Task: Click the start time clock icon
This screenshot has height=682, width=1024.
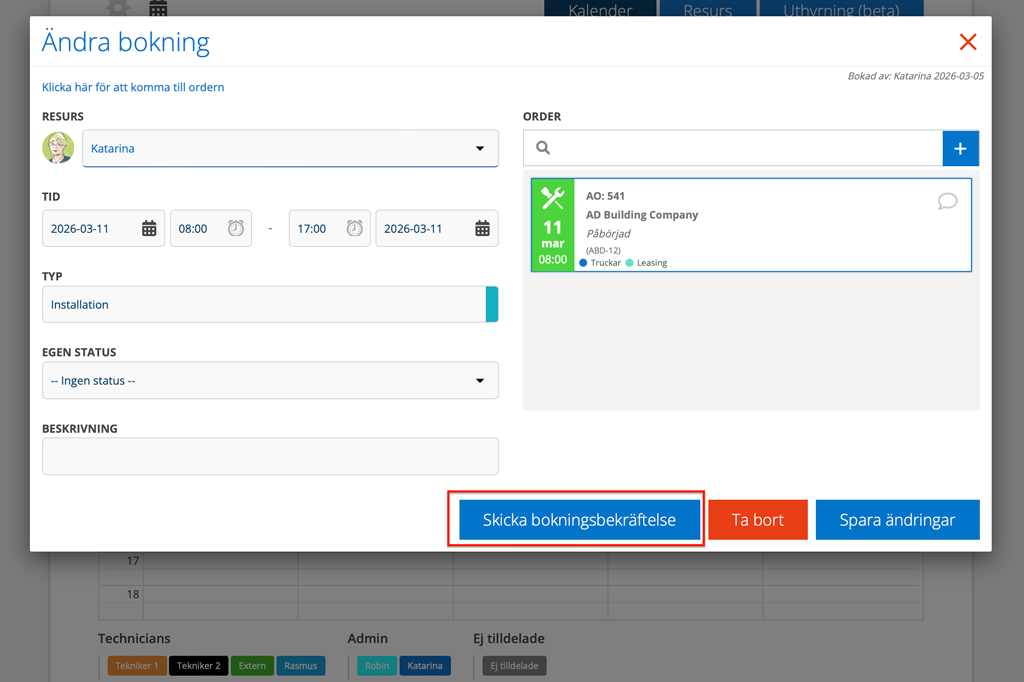Action: [236, 229]
